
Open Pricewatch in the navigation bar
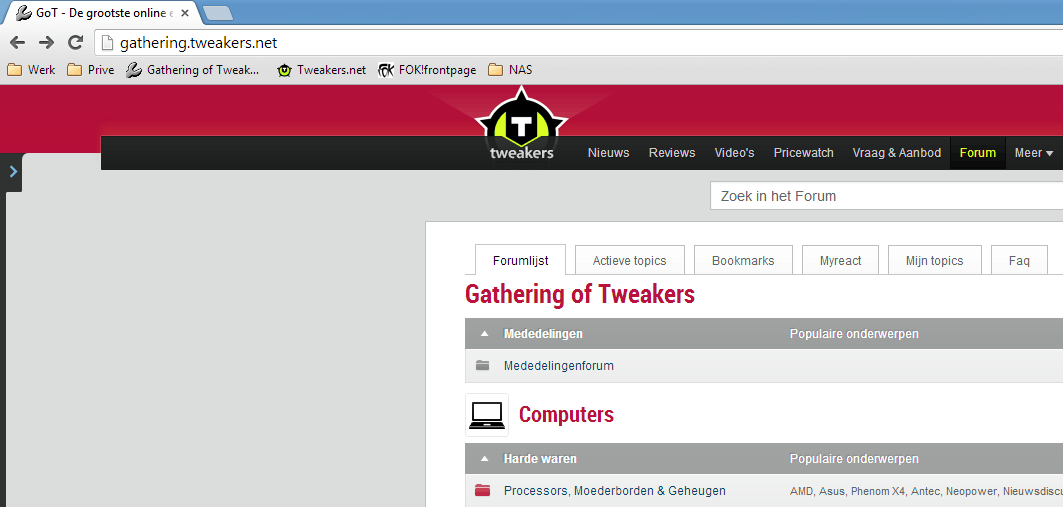click(803, 153)
